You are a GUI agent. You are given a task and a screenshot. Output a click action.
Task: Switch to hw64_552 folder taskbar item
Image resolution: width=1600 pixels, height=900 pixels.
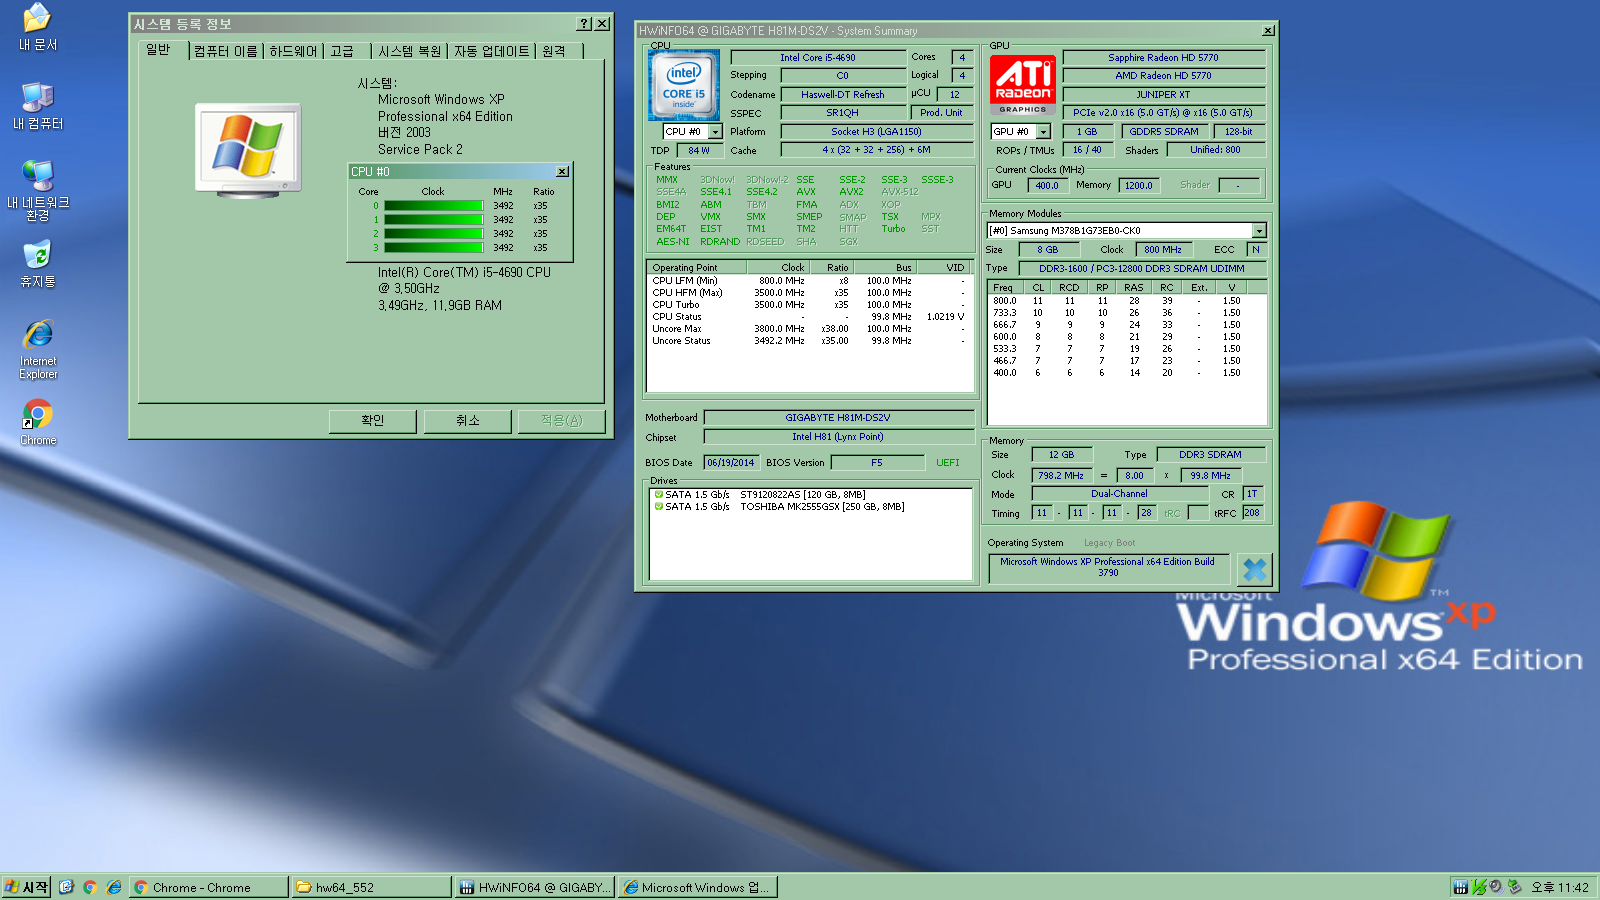pyautogui.click(x=371, y=887)
